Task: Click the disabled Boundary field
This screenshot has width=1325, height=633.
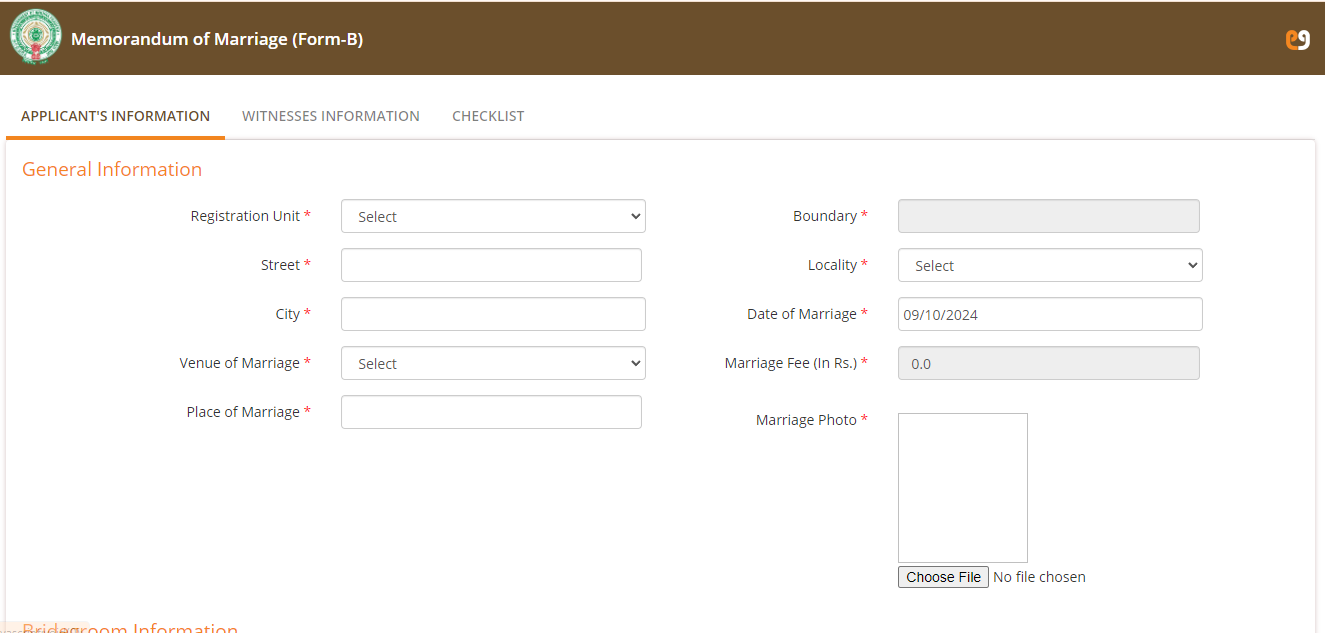Action: [x=1049, y=216]
